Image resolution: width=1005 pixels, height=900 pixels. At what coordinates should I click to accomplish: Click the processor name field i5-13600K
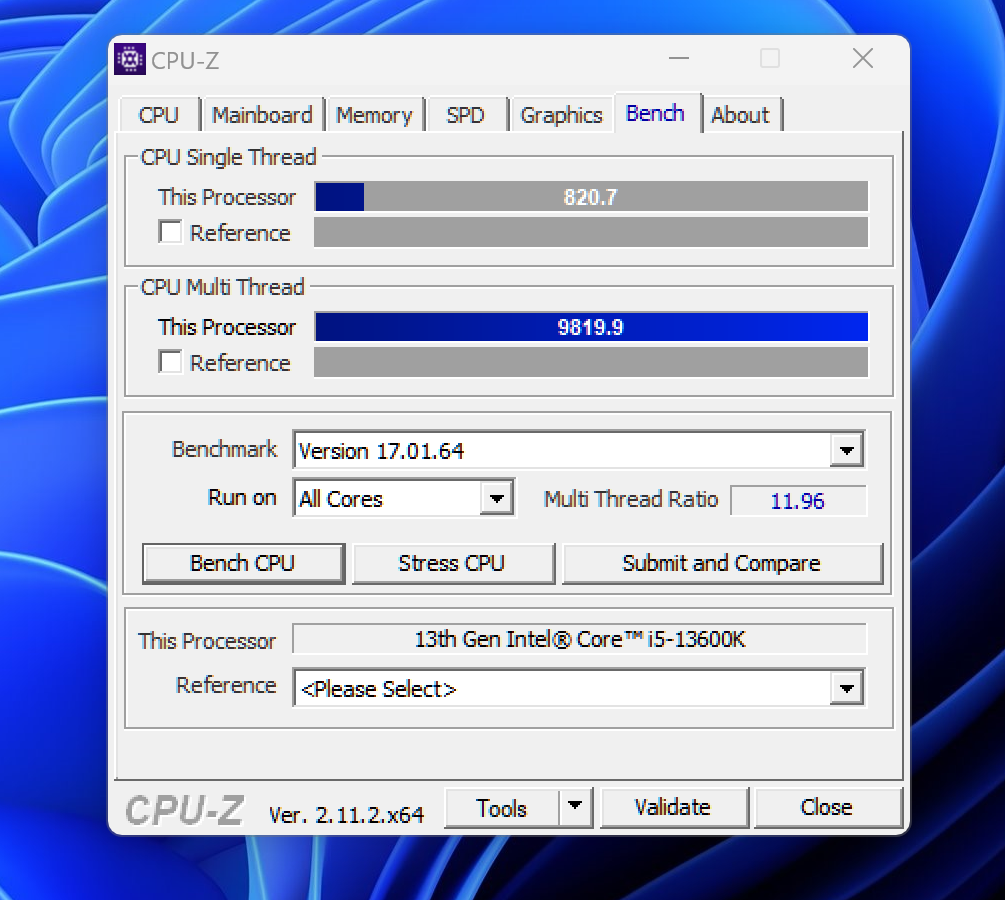[x=579, y=639]
